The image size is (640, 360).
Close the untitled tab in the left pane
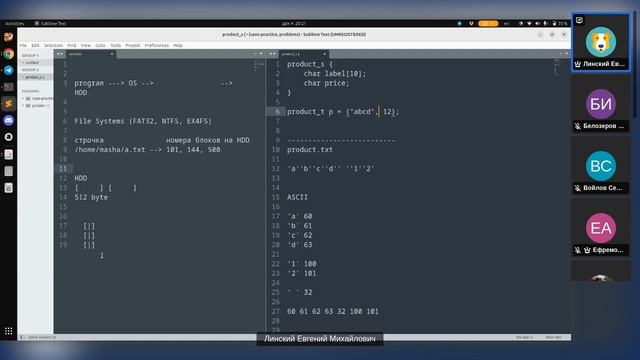click(x=112, y=54)
